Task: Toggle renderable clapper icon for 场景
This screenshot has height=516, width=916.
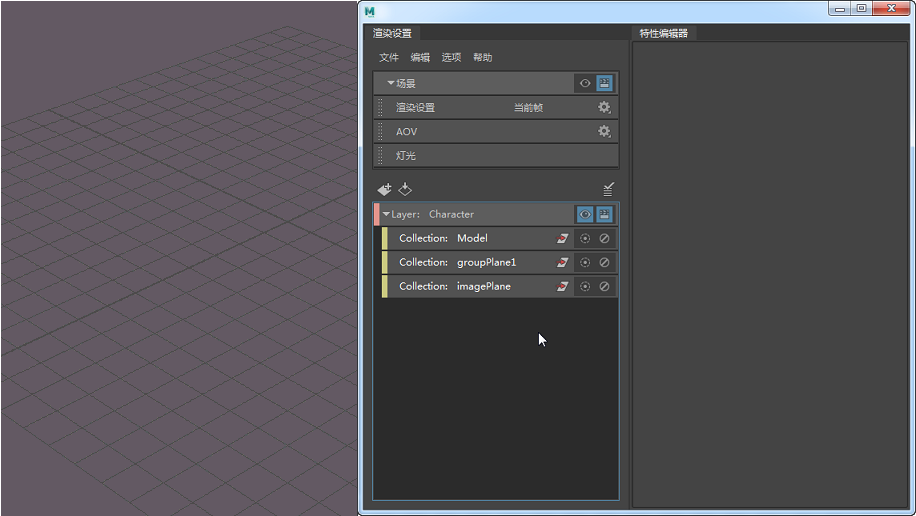Action: click(605, 84)
